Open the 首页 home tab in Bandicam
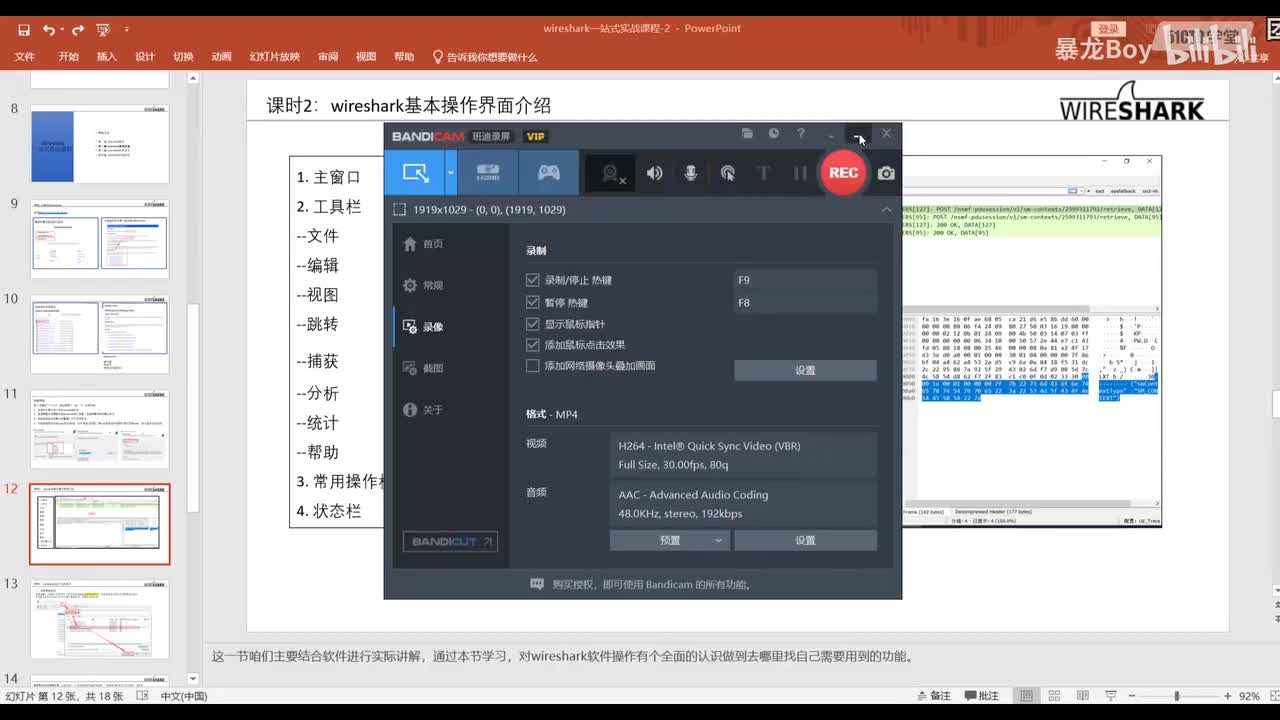Image resolution: width=1280 pixels, height=720 pixels. pyautogui.click(x=423, y=244)
